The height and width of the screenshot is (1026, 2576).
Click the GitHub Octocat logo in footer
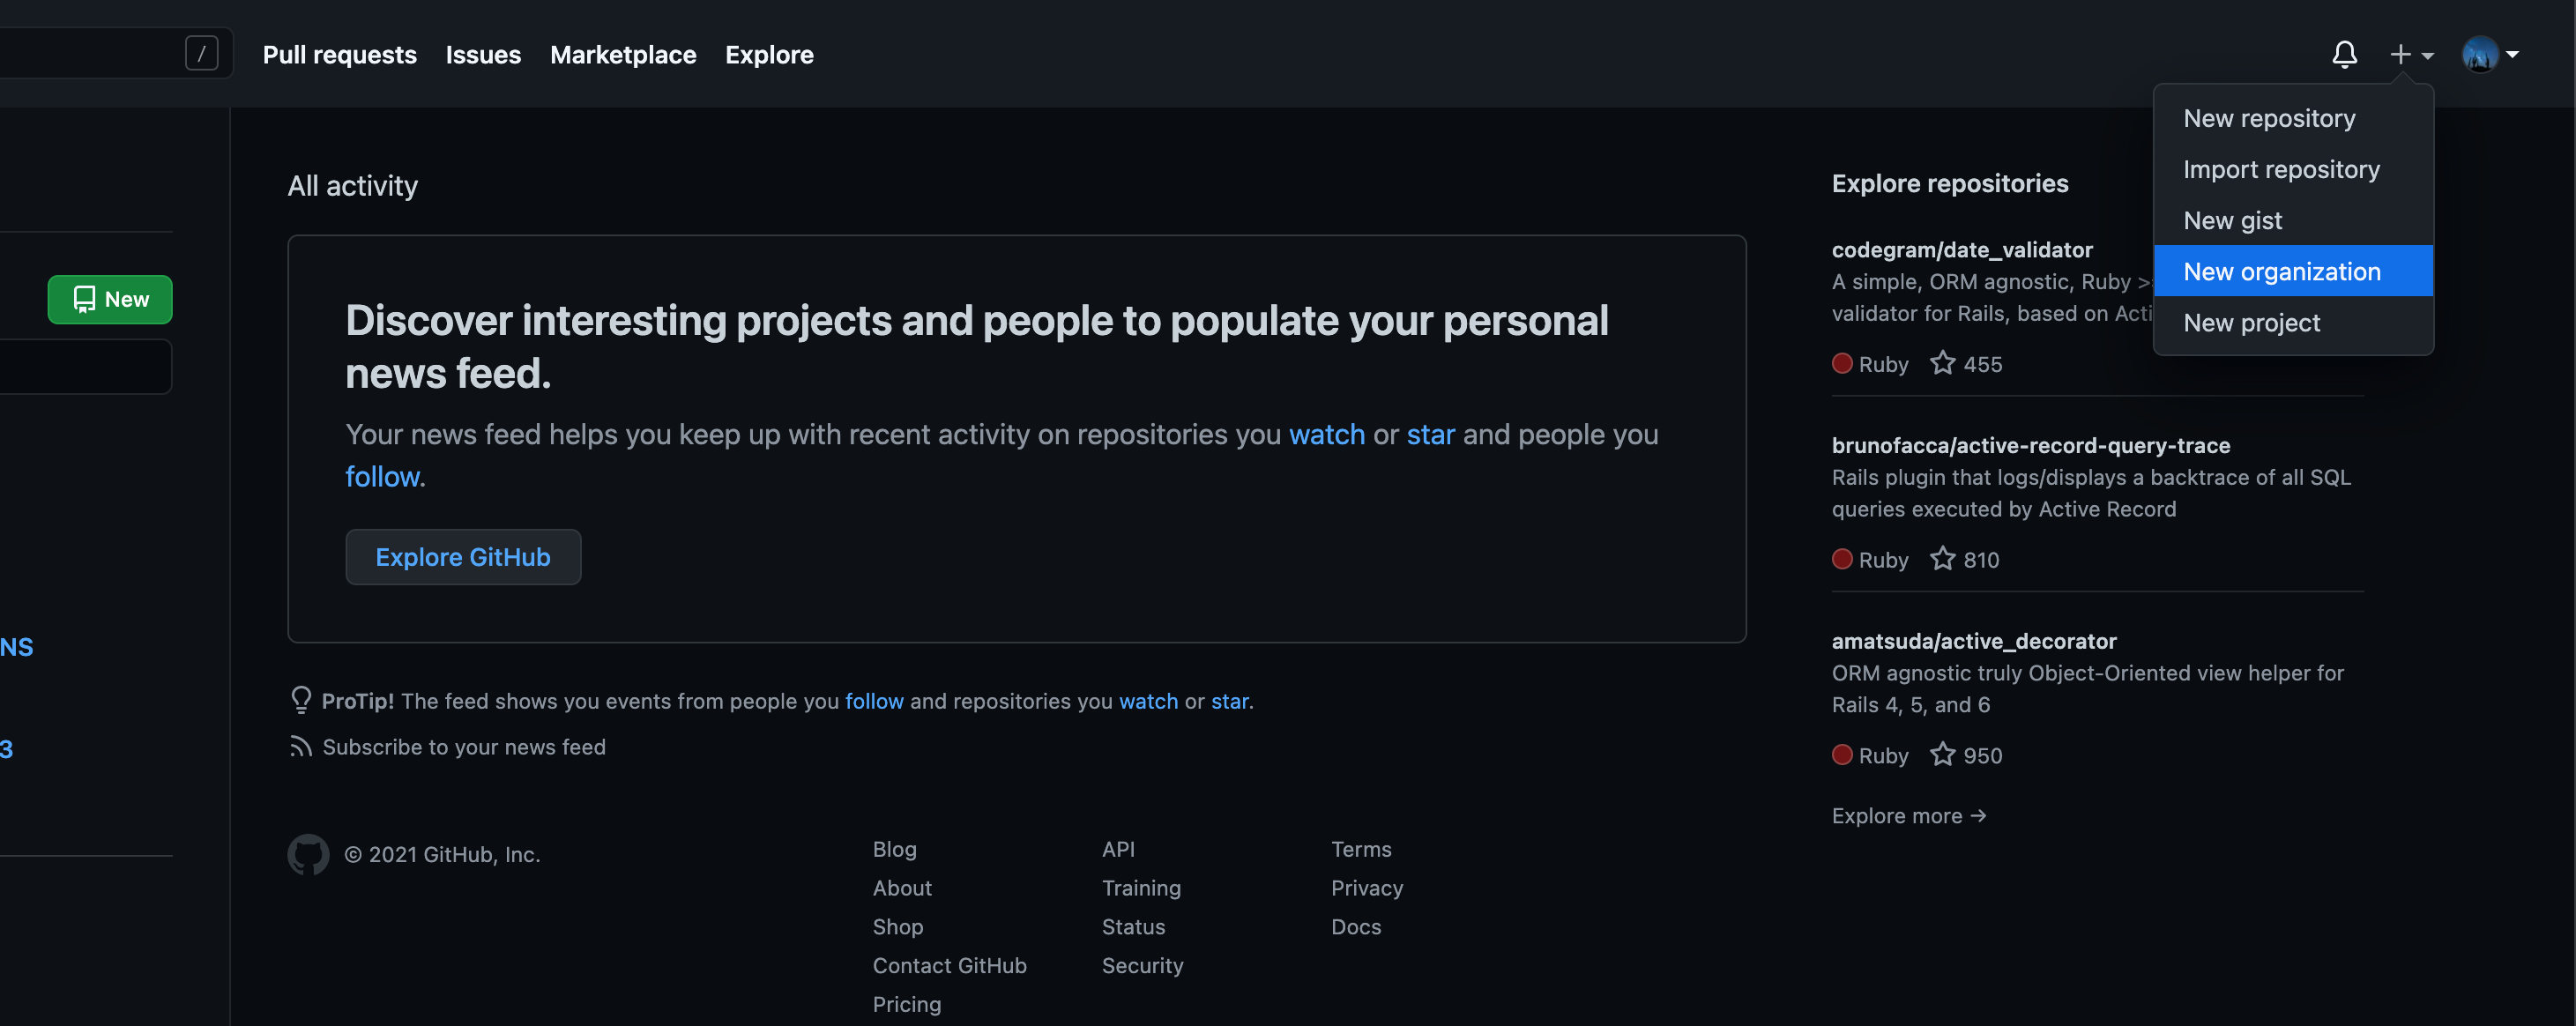coord(308,854)
